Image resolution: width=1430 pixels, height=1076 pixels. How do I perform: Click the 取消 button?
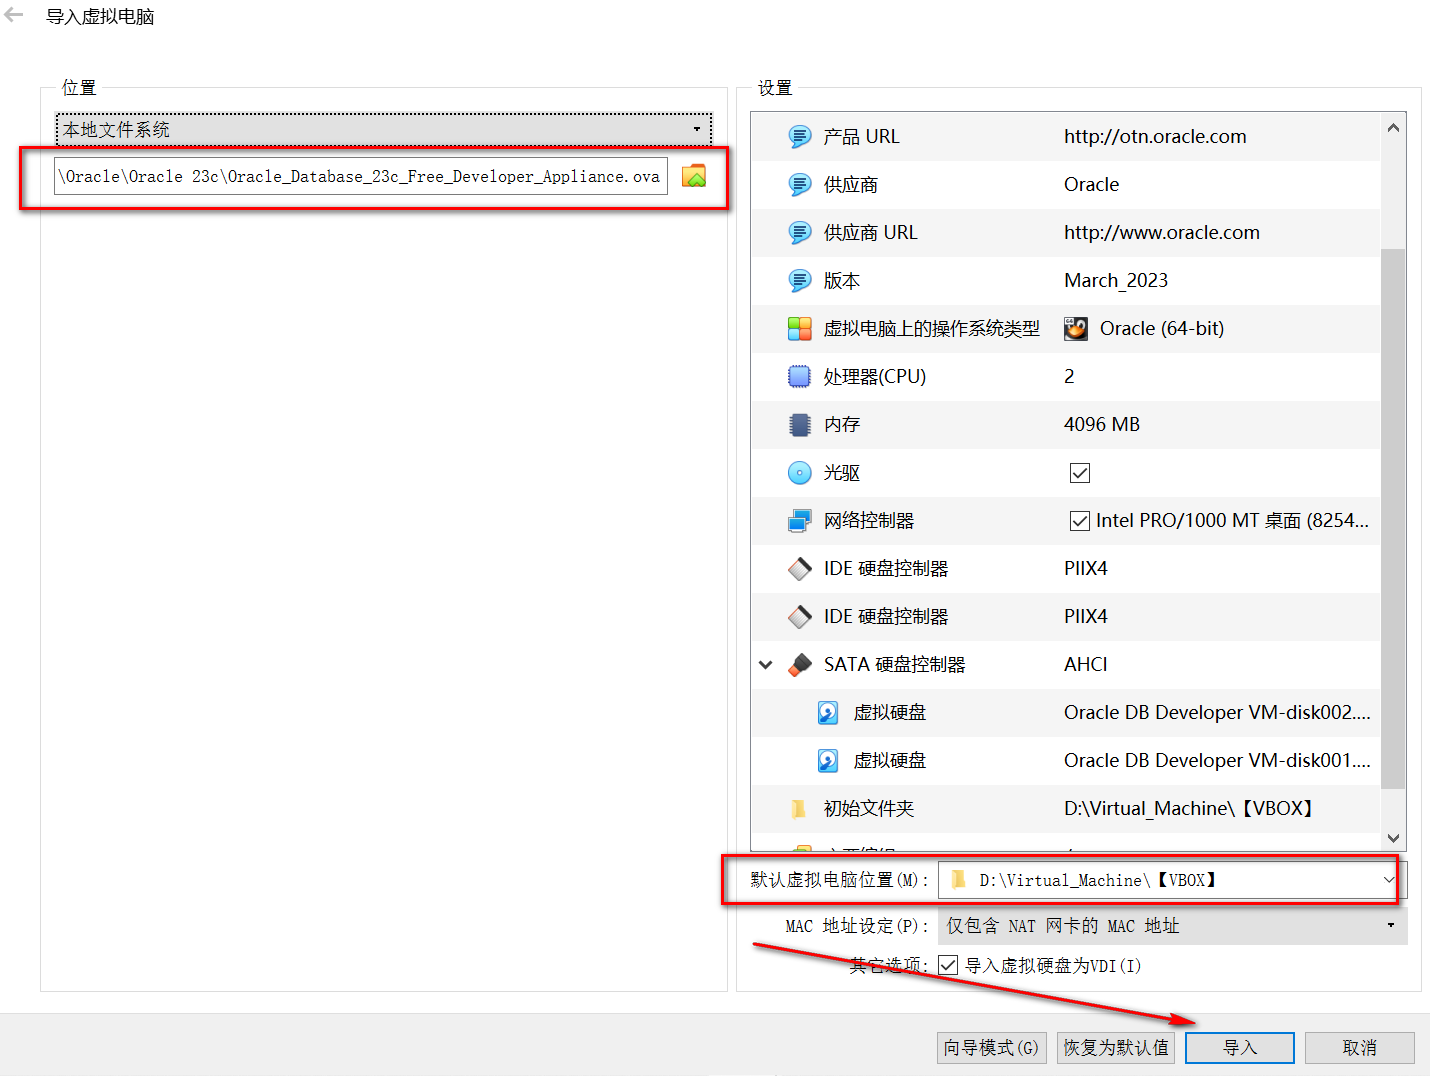[1360, 1048]
